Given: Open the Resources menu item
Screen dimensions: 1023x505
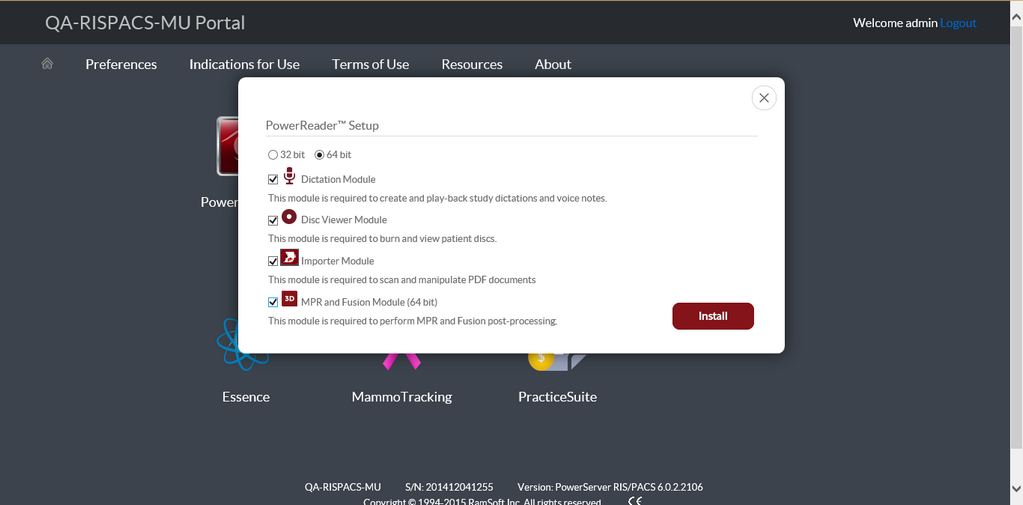Looking at the screenshot, I should [x=472, y=64].
